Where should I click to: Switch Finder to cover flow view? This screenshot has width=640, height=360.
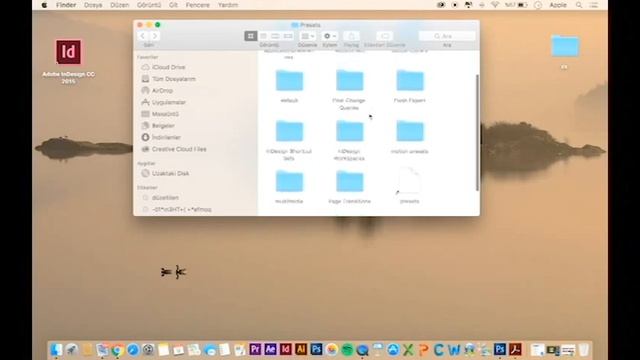pos(288,36)
